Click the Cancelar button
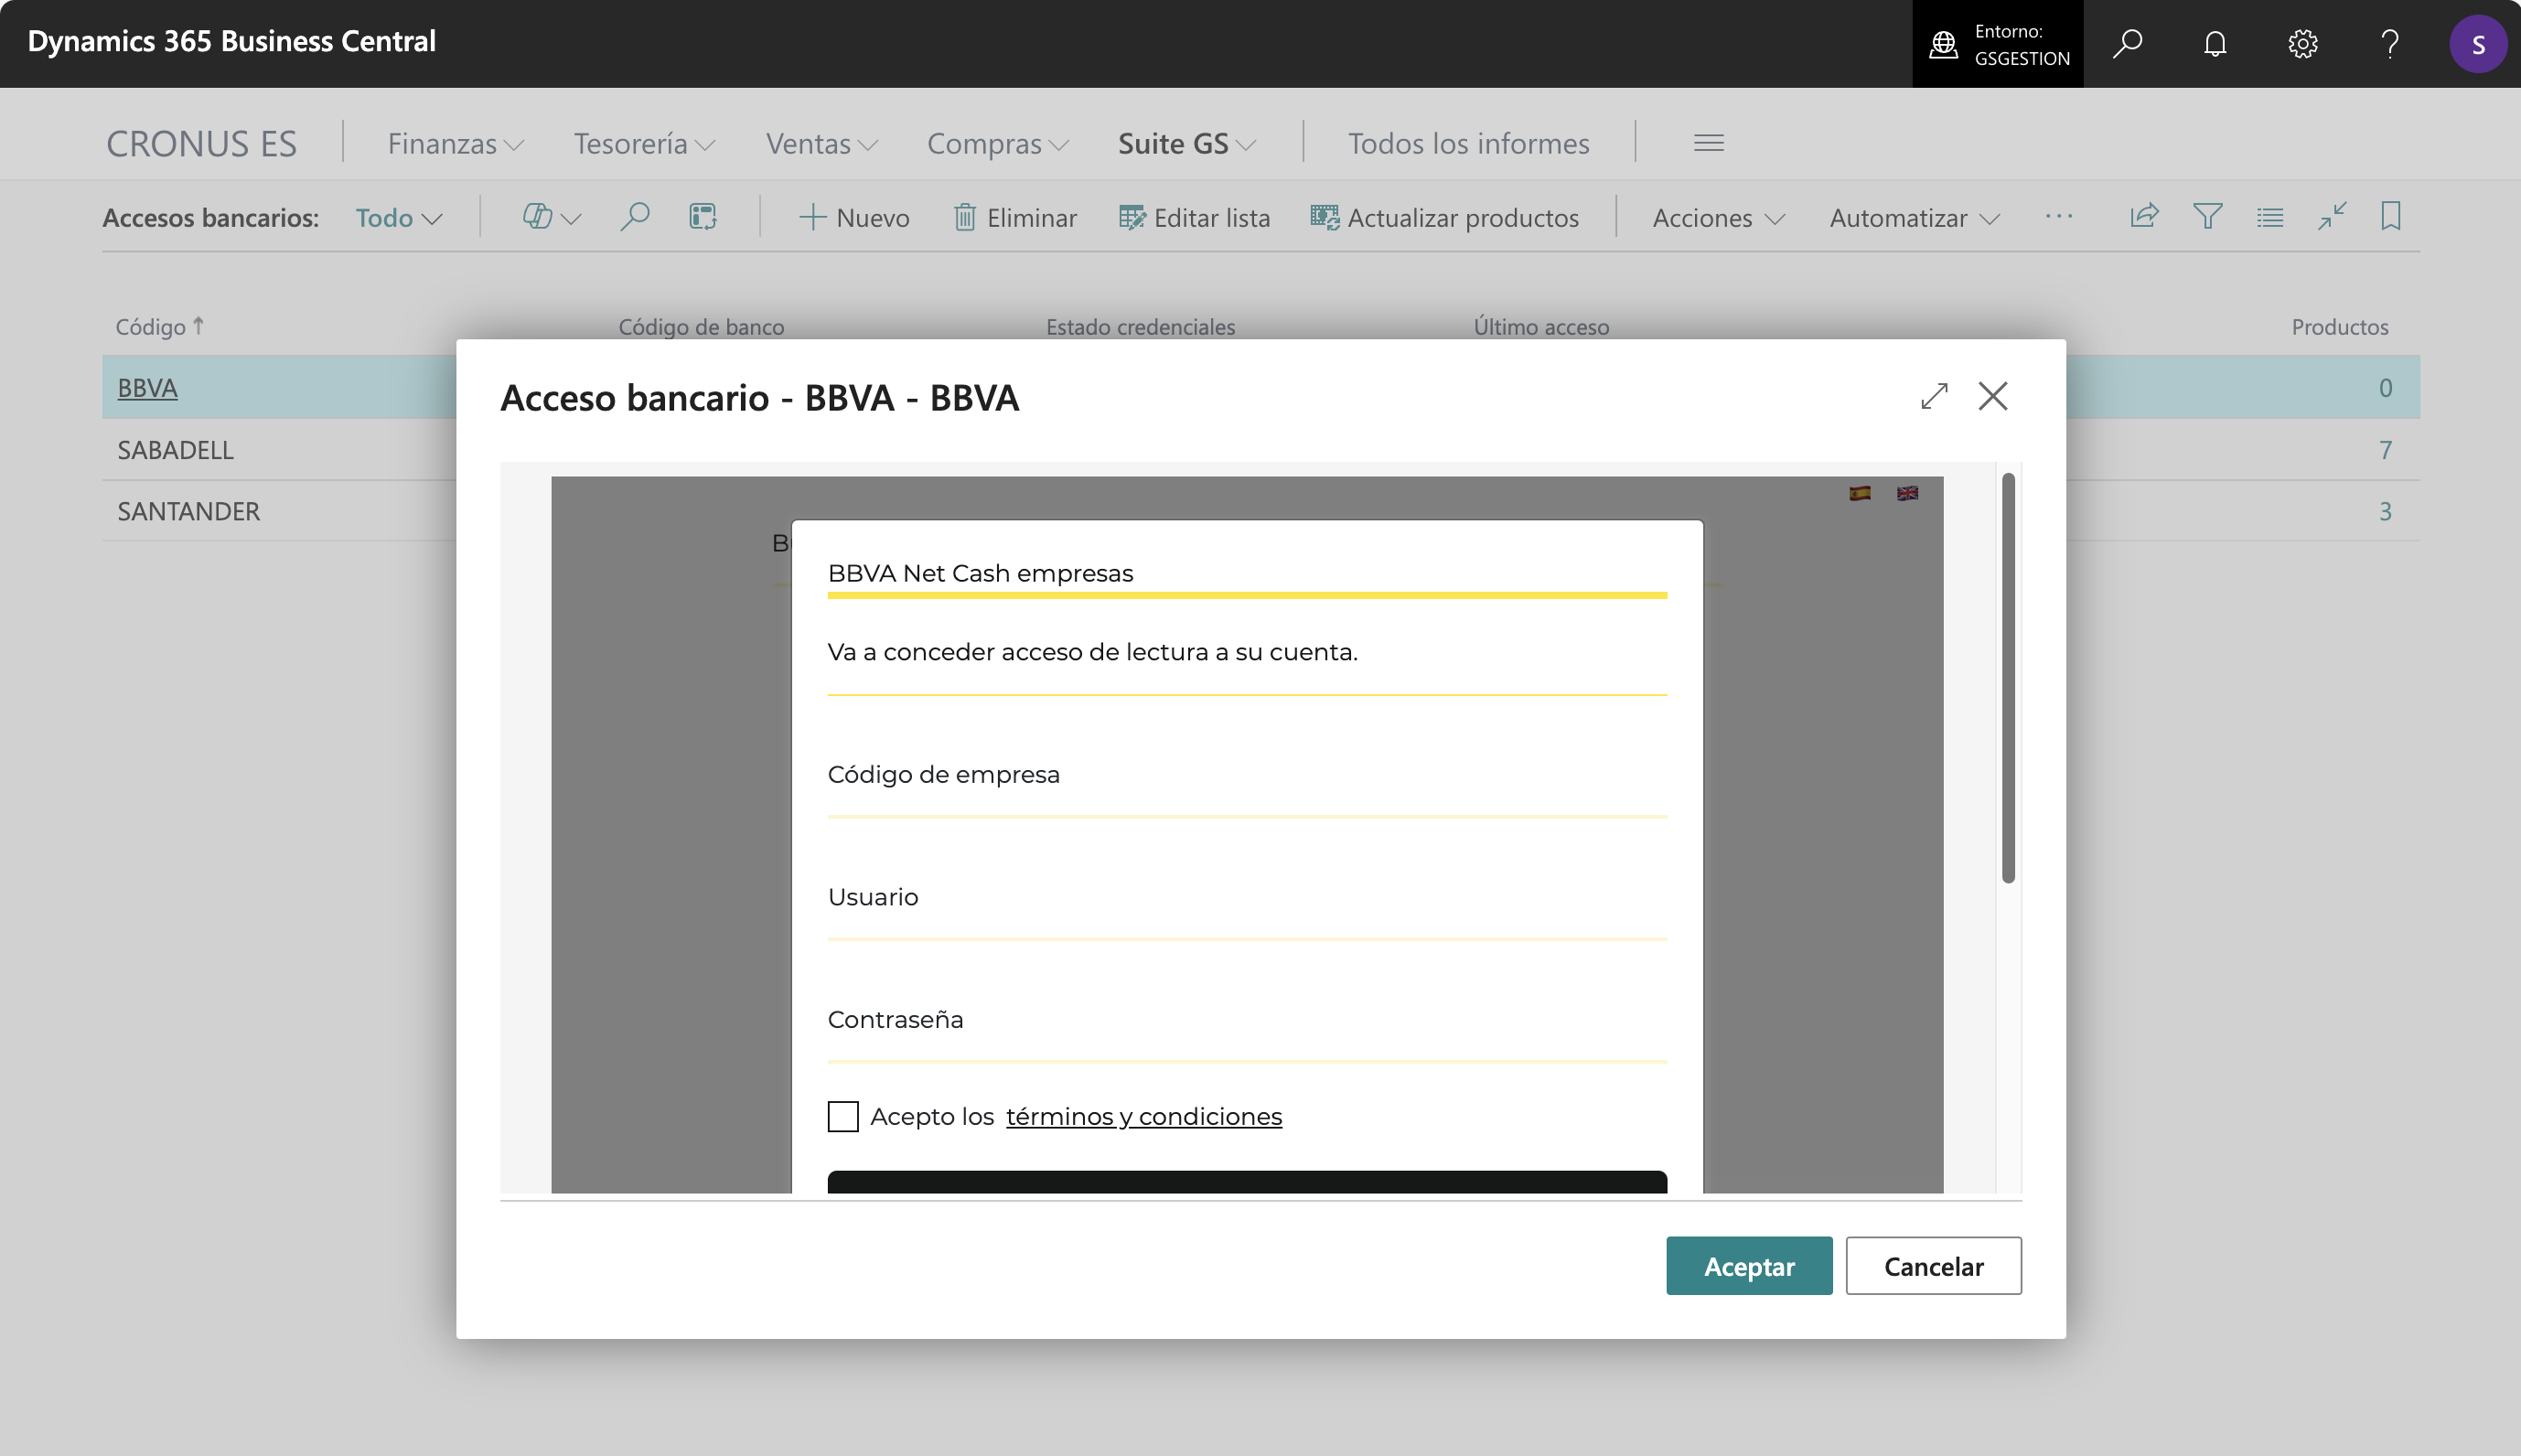The width and height of the screenshot is (2521, 1456). click(x=1933, y=1266)
